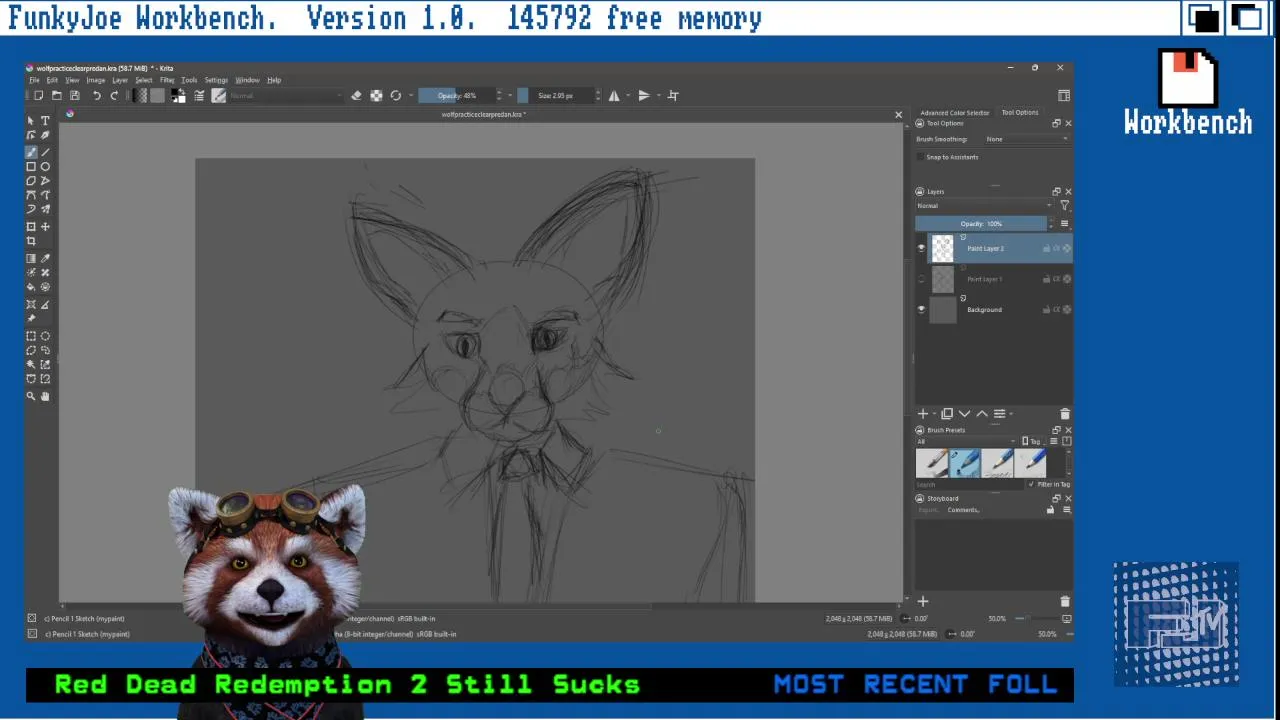This screenshot has width=1280, height=720.
Task: Toggle wrap around mode icon
Action: [x=673, y=95]
